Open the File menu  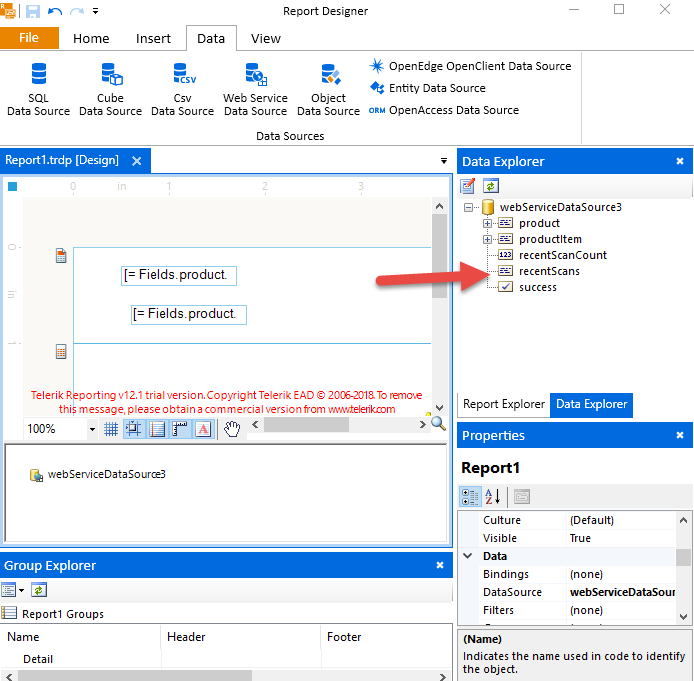click(29, 38)
